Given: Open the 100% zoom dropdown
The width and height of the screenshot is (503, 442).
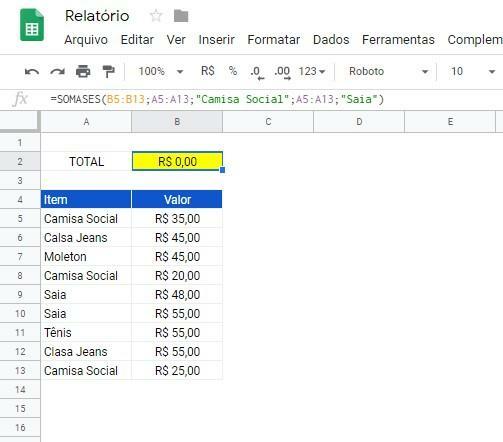Looking at the screenshot, I should [161, 71].
